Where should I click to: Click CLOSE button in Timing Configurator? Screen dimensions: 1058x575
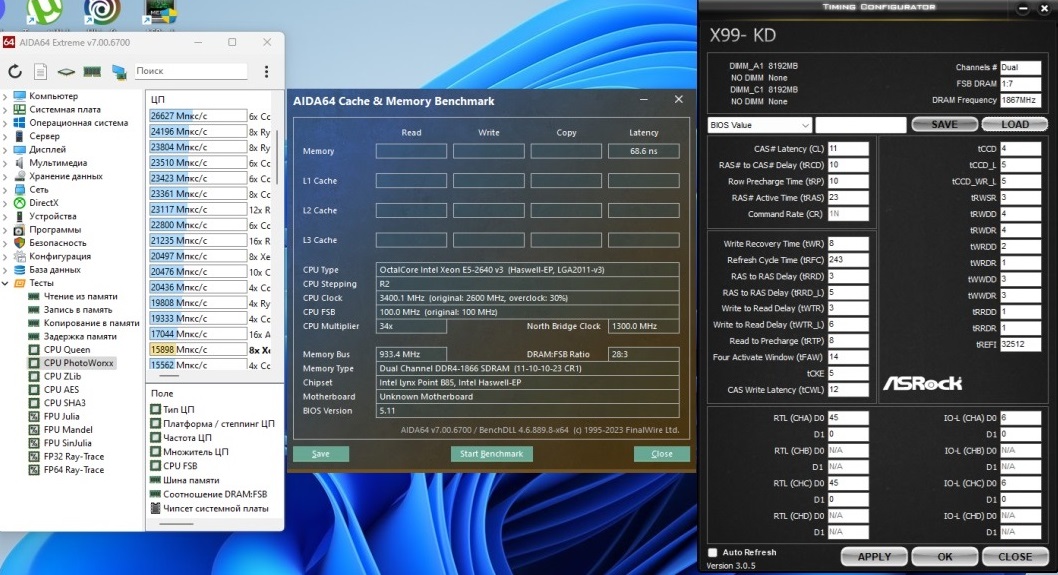point(1015,557)
